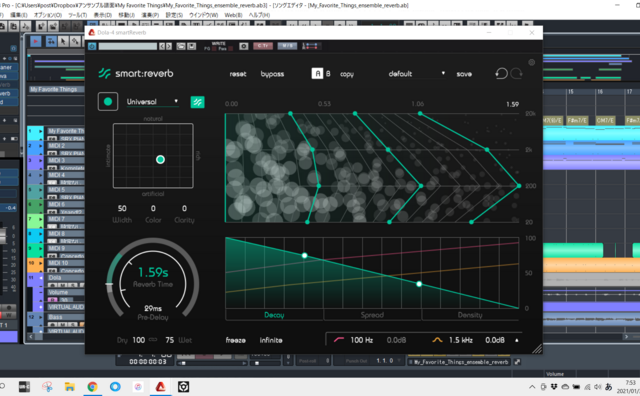640x396 pixels.
Task: Select state B in smart:reverb
Action: click(328, 73)
